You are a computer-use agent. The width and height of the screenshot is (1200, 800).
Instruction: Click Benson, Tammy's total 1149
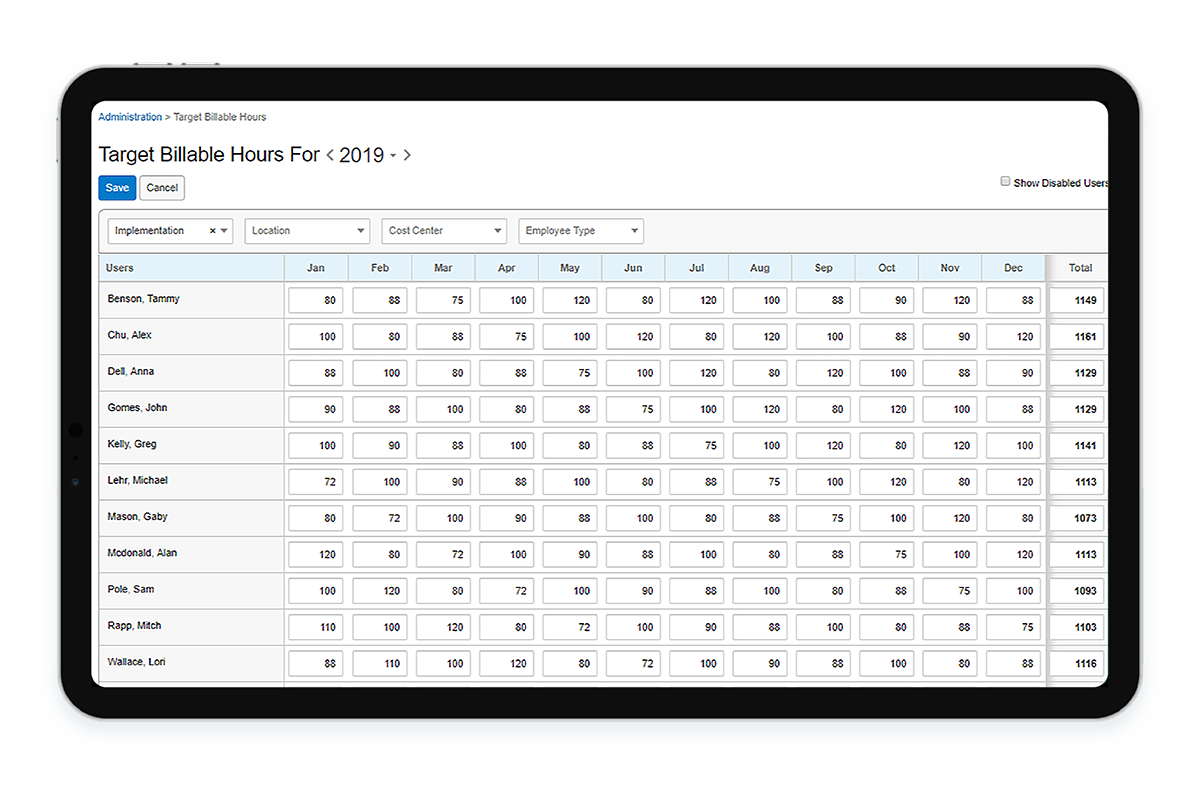point(1078,300)
